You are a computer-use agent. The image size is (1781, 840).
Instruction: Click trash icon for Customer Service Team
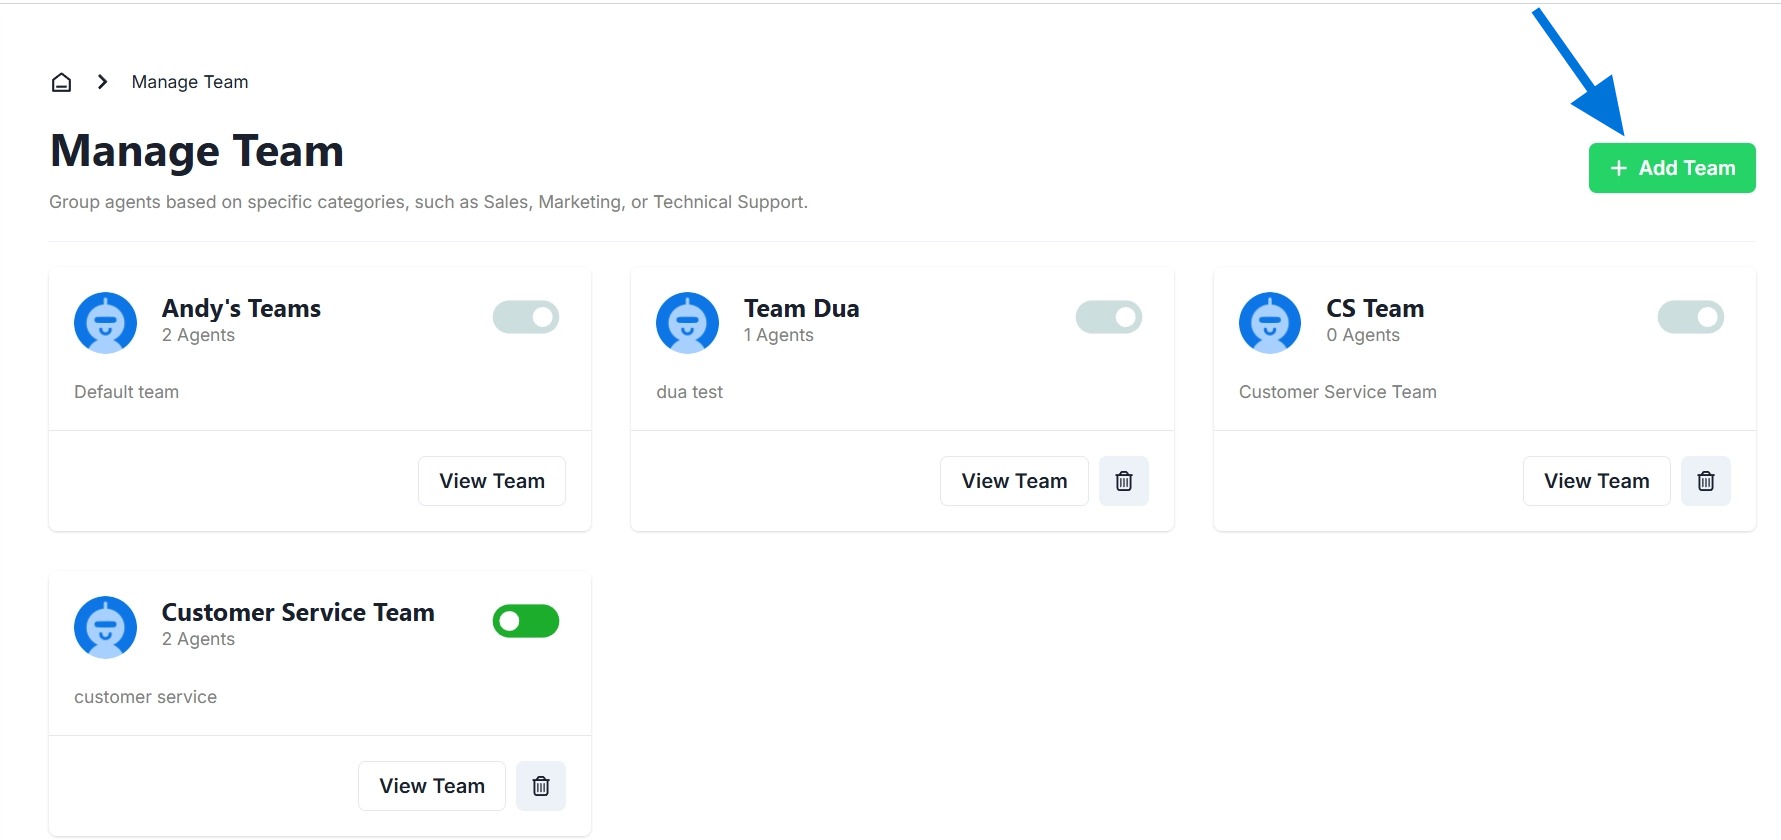(x=540, y=786)
